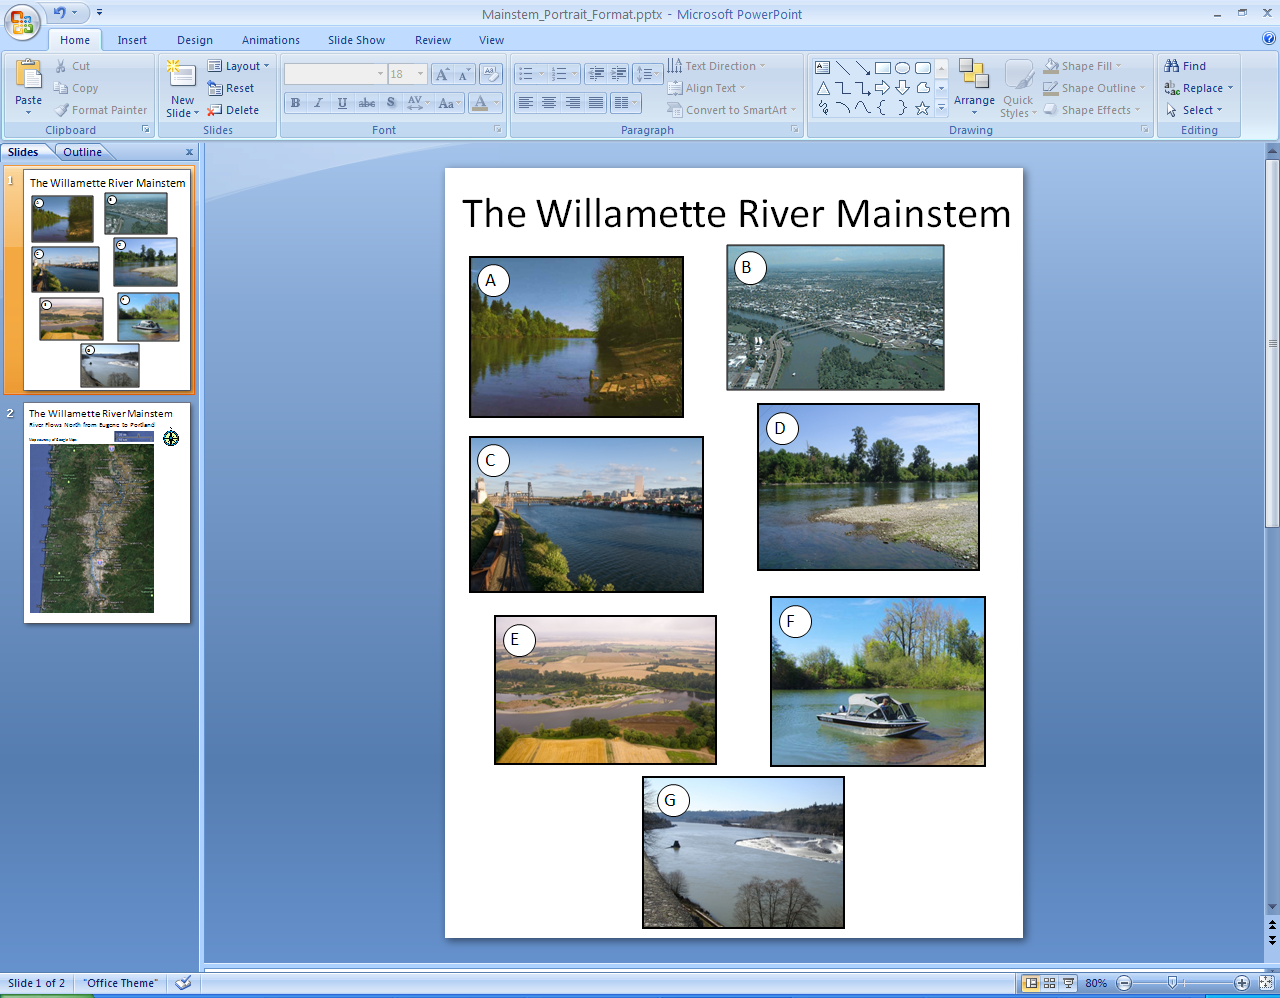Open the Animations ribbon tab
The height and width of the screenshot is (998, 1280).
pyautogui.click(x=270, y=40)
